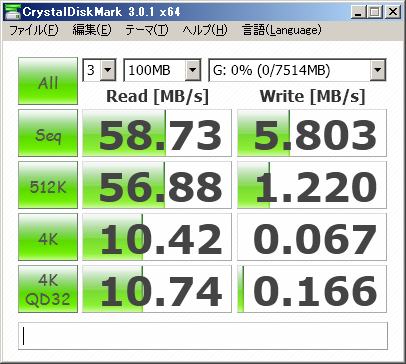Expand the G: drive selection dropdown
This screenshot has width=406, height=364.
378,70
